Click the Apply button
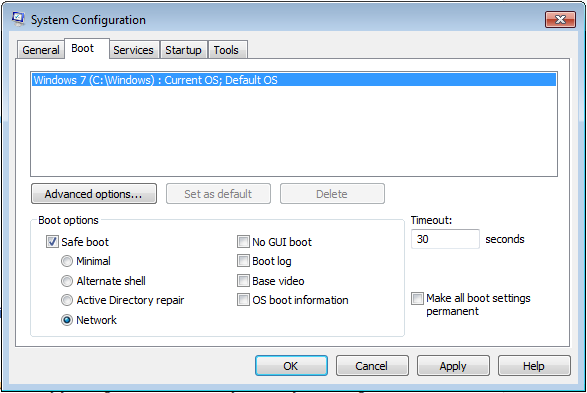Image resolution: width=587 pixels, height=393 pixels. (453, 366)
